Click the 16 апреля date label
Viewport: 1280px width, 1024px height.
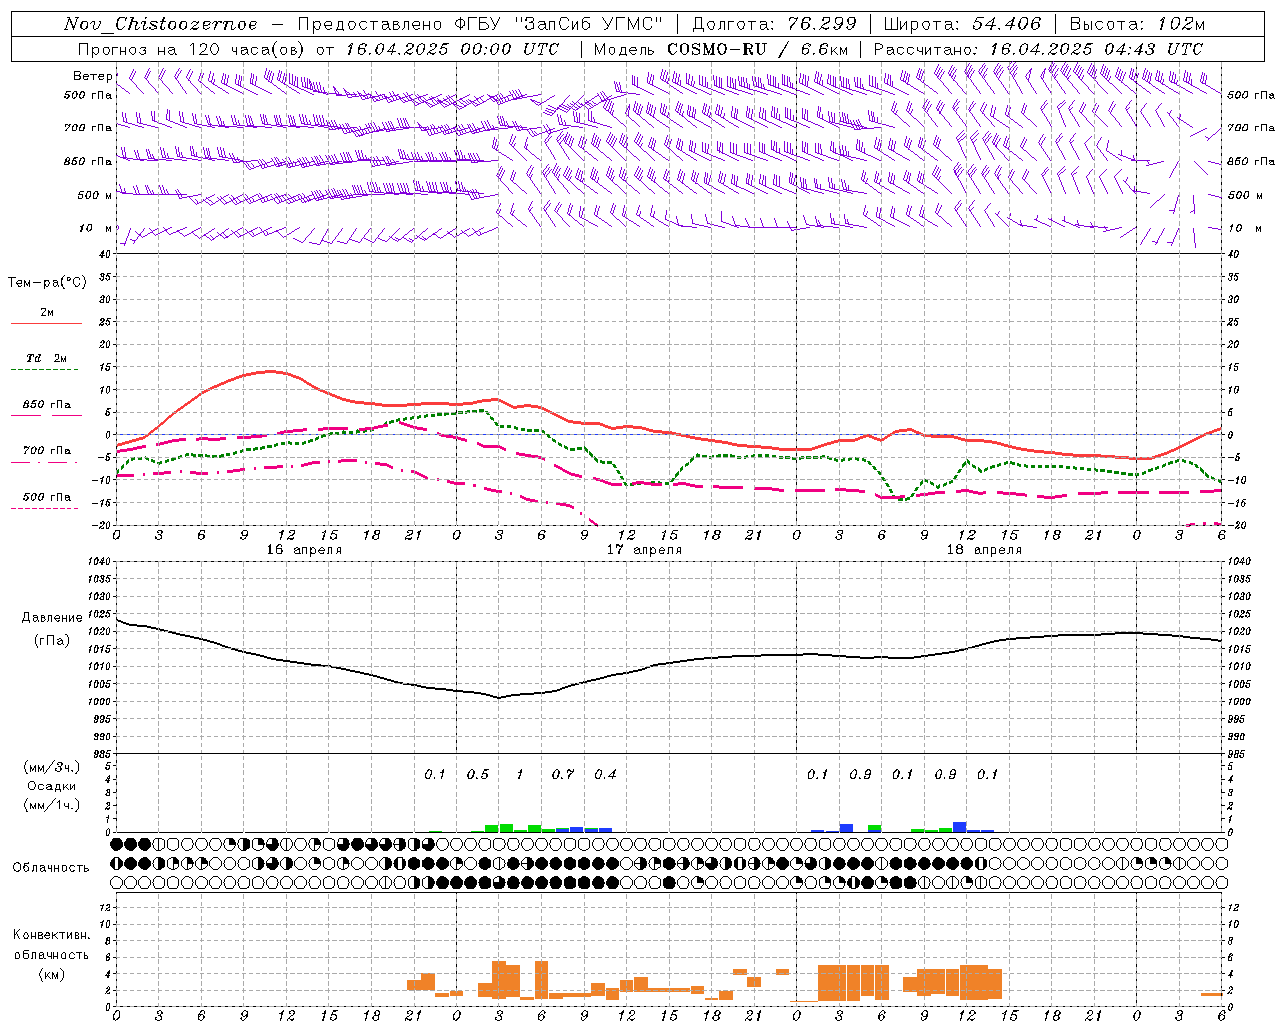point(304,550)
